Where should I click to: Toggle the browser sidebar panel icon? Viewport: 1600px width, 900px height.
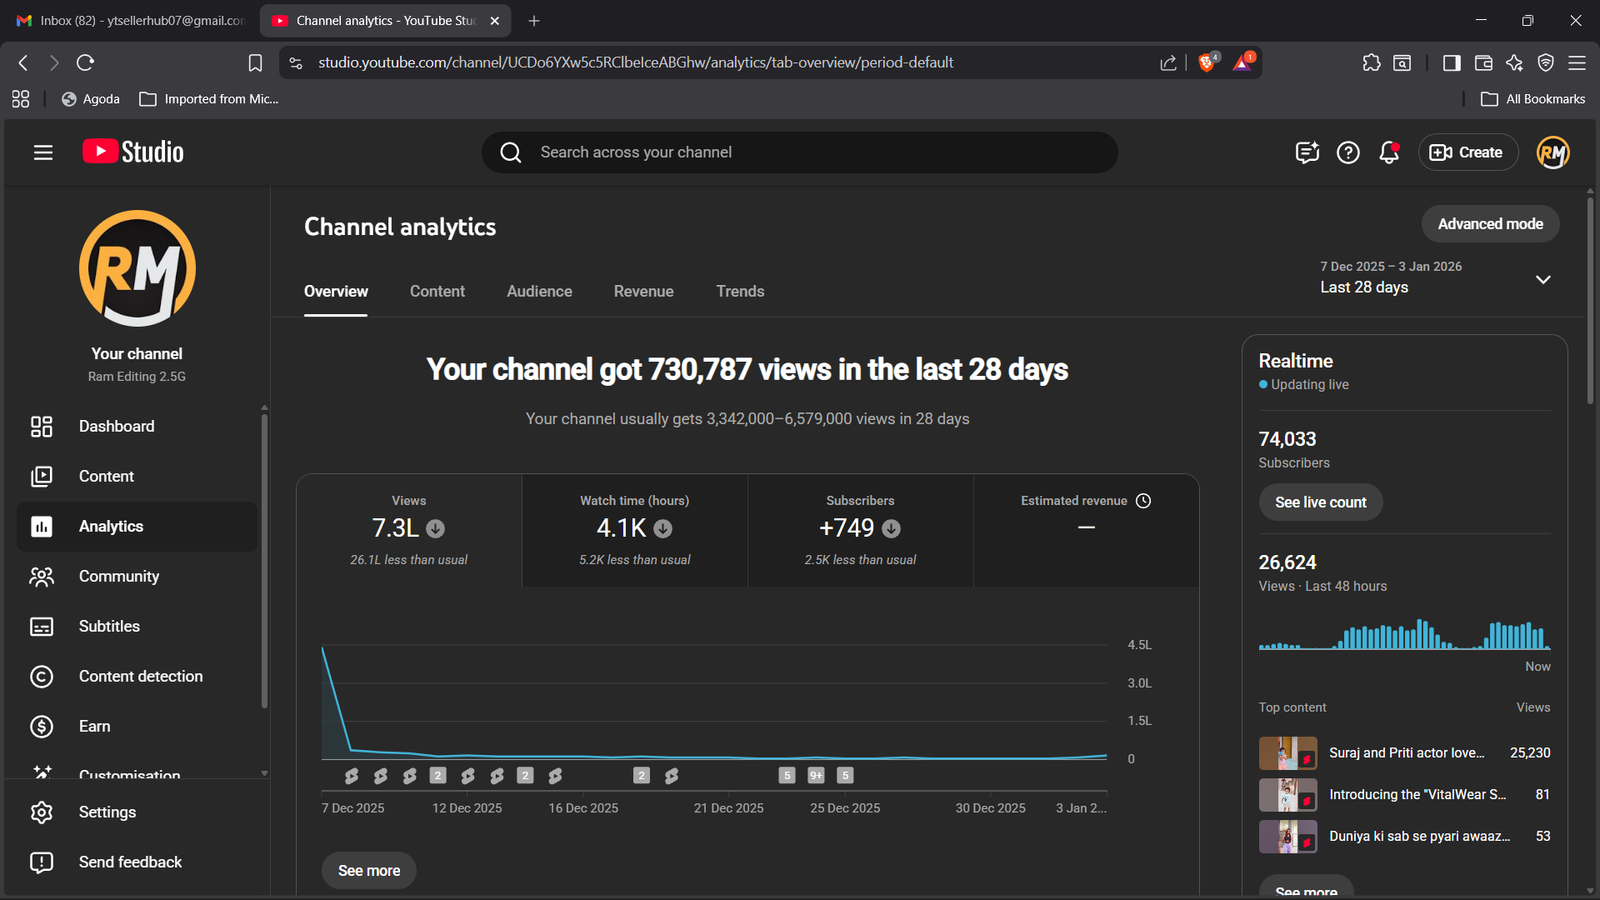tap(1451, 63)
